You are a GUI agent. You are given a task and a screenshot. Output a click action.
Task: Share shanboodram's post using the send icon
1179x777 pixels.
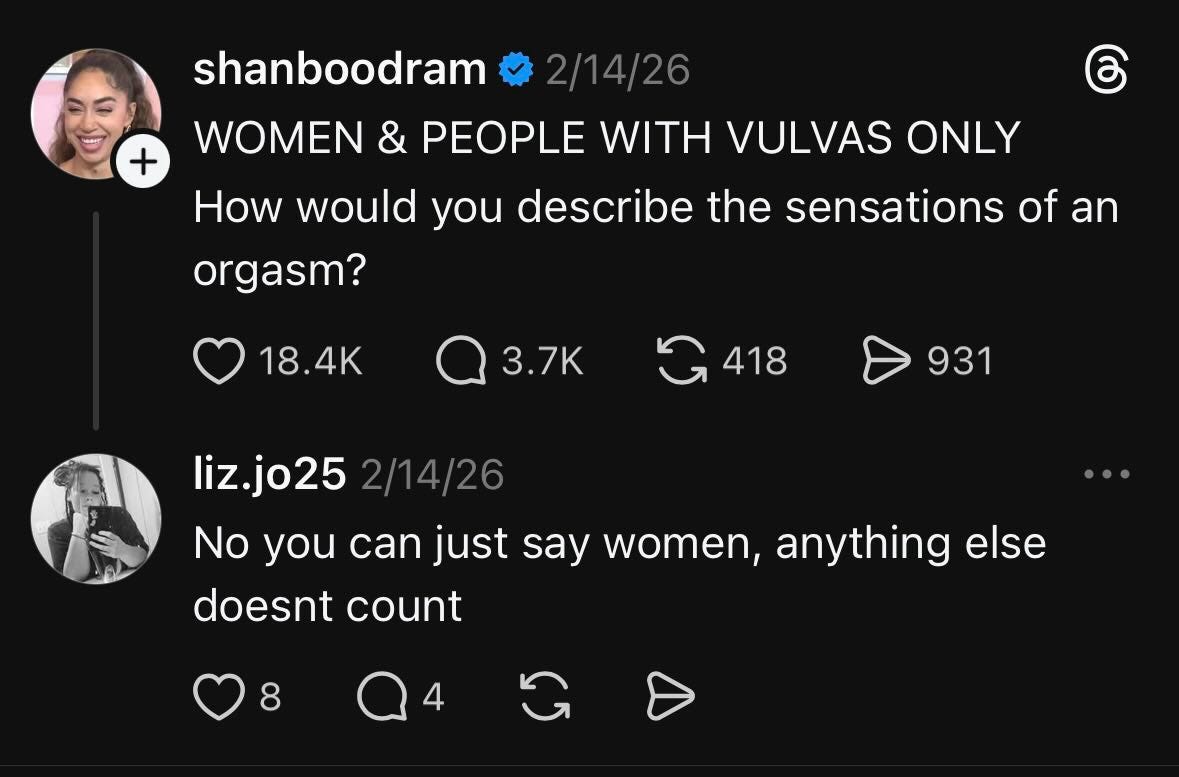(889, 362)
